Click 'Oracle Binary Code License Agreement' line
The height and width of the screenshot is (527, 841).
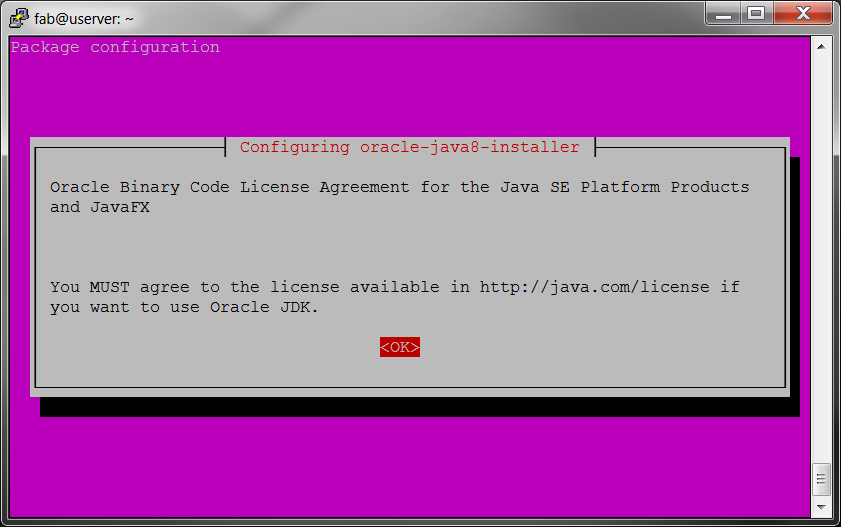pyautogui.click(x=400, y=187)
